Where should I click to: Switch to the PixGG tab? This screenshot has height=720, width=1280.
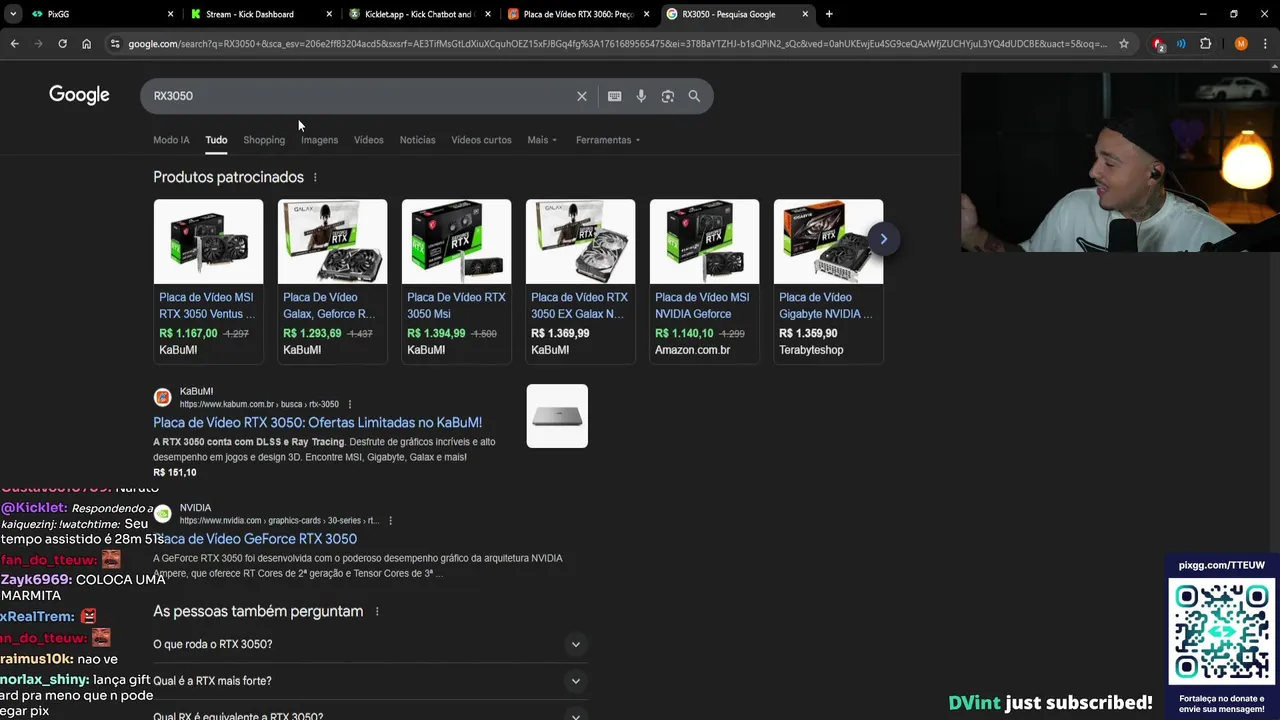pyautogui.click(x=100, y=14)
